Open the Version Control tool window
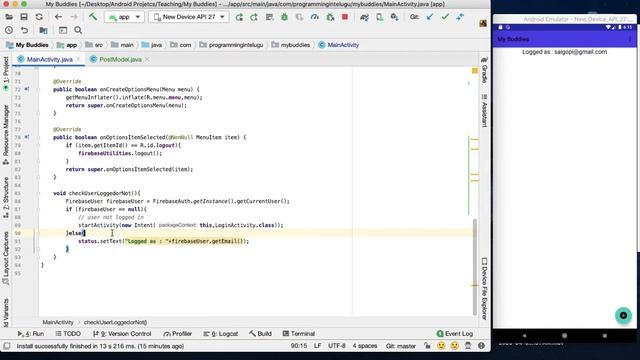Image resolution: width=640 pixels, height=360 pixels. coord(122,333)
